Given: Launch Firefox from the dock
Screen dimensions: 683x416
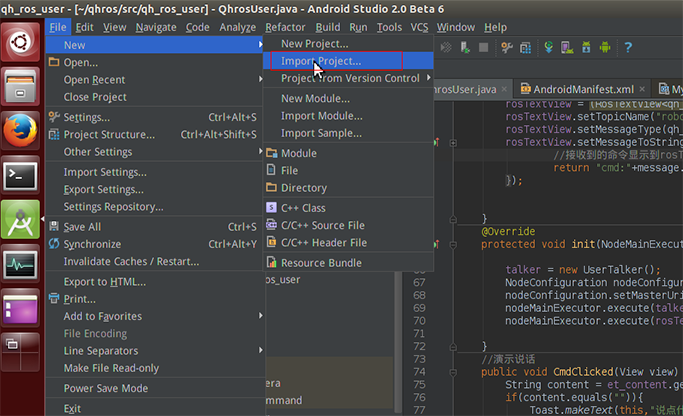Looking at the screenshot, I should point(20,130).
